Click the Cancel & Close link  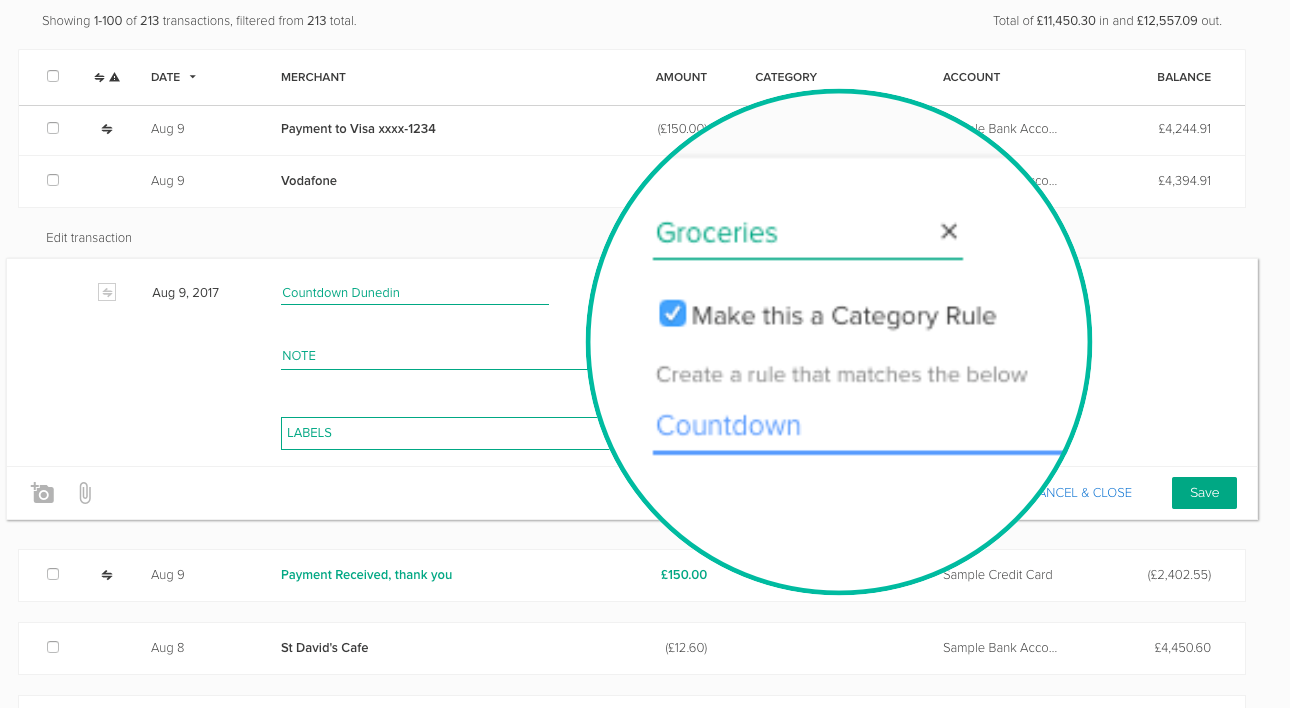1086,493
